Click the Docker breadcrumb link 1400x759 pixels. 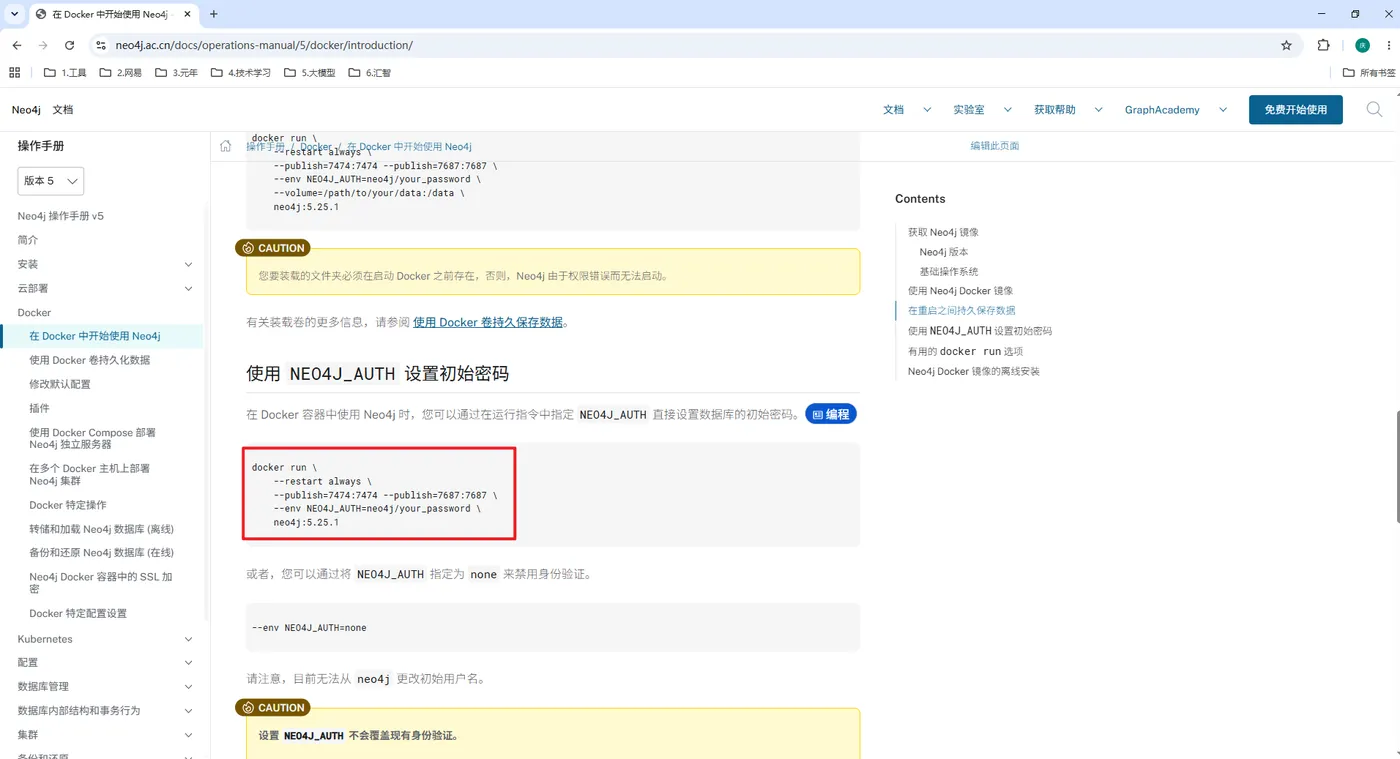pyautogui.click(x=316, y=147)
